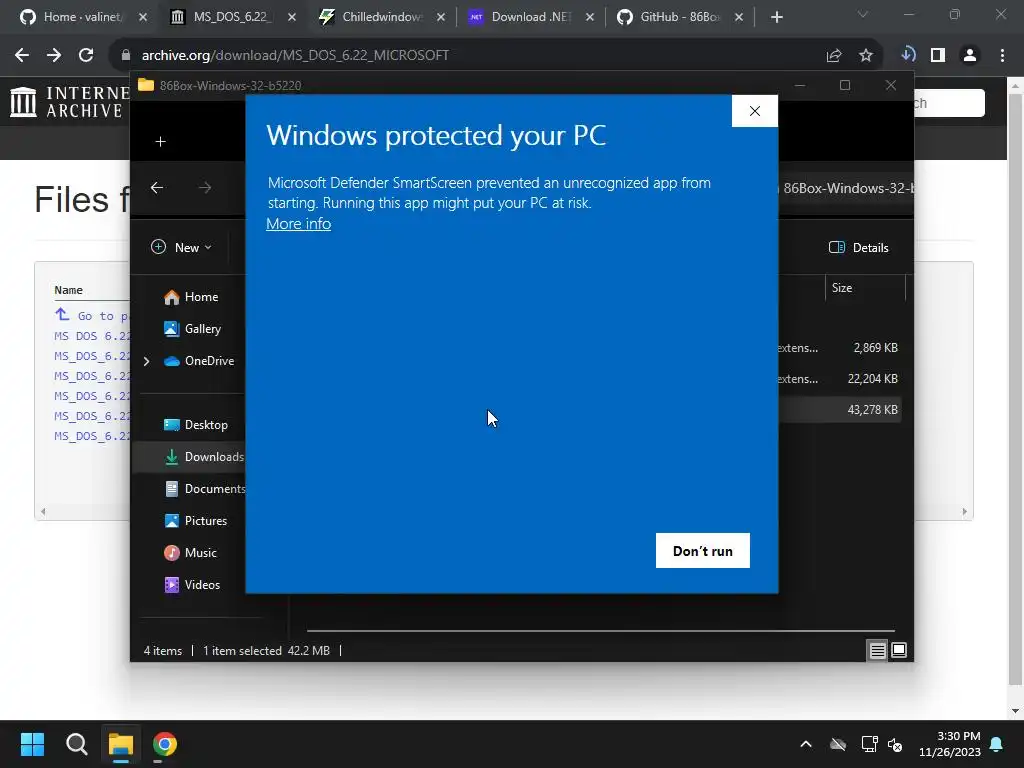Expand the OneDrive tree node
Image resolution: width=1024 pixels, height=768 pixels.
[146, 361]
